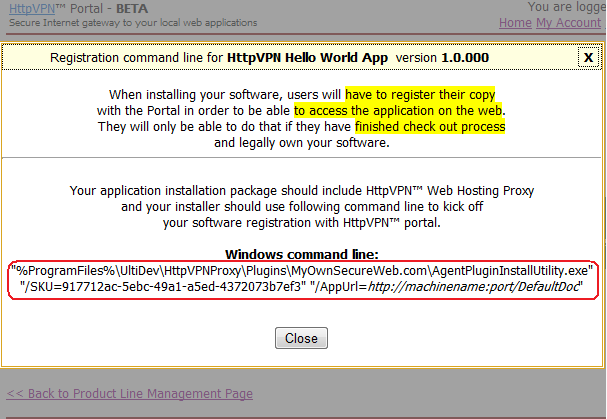Open the My Account link
The image size is (607, 419).
[x=568, y=22]
